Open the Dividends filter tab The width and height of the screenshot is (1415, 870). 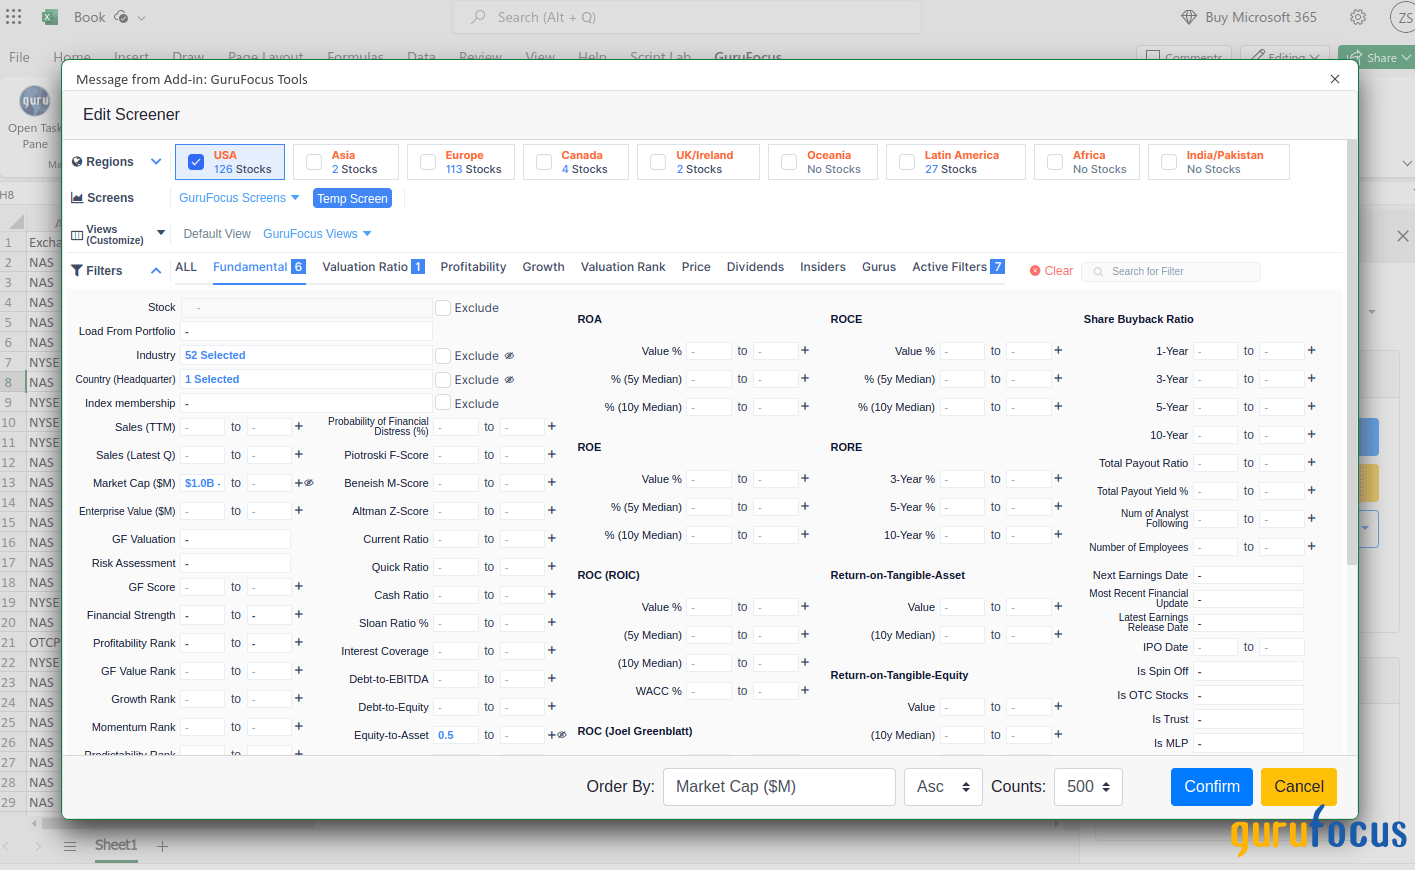click(755, 267)
